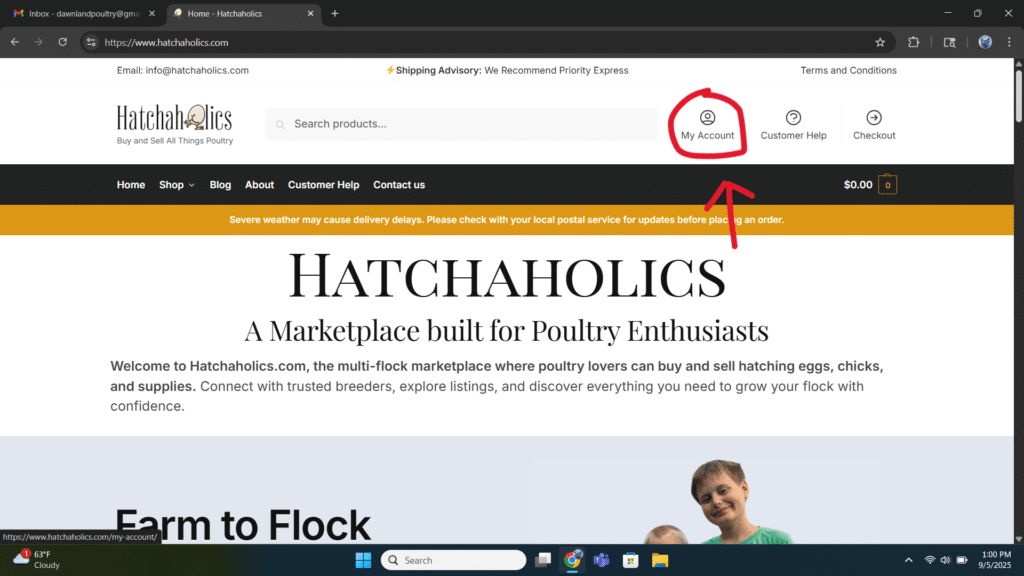Reload the Hatchaholics page
The height and width of the screenshot is (576, 1024).
coord(63,42)
